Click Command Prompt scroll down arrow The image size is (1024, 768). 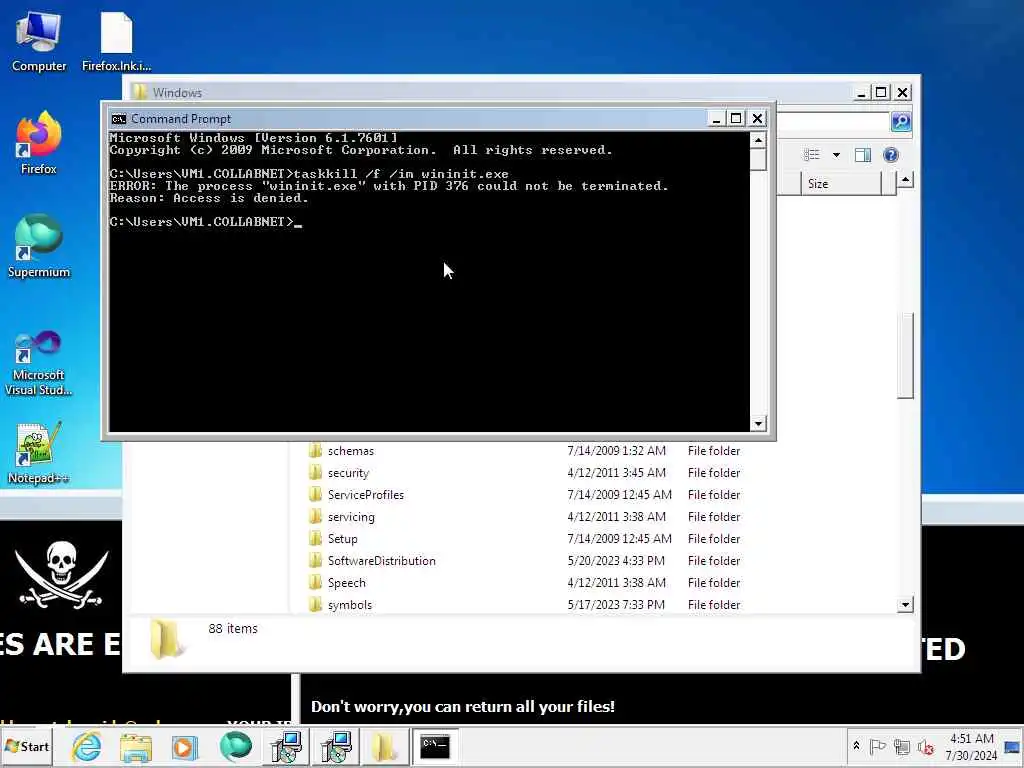[758, 424]
